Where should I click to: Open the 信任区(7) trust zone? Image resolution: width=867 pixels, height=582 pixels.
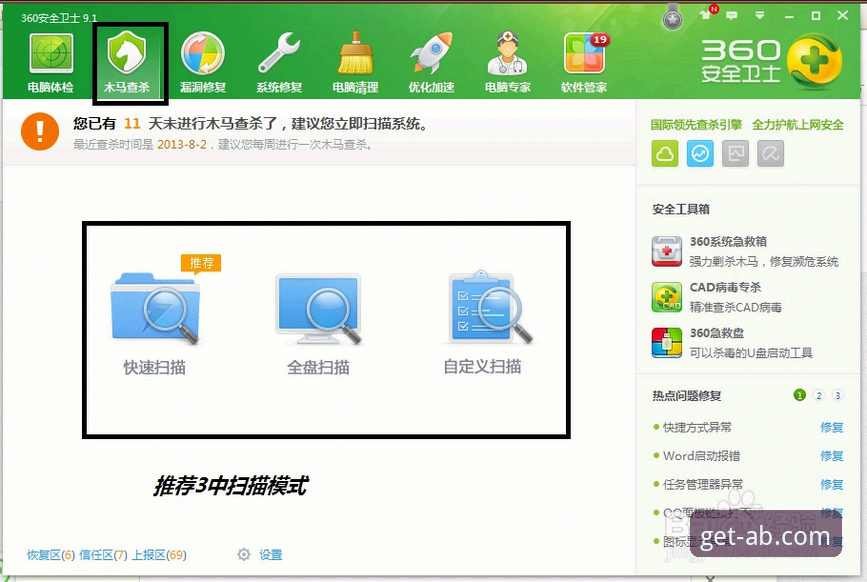pyautogui.click(x=103, y=555)
